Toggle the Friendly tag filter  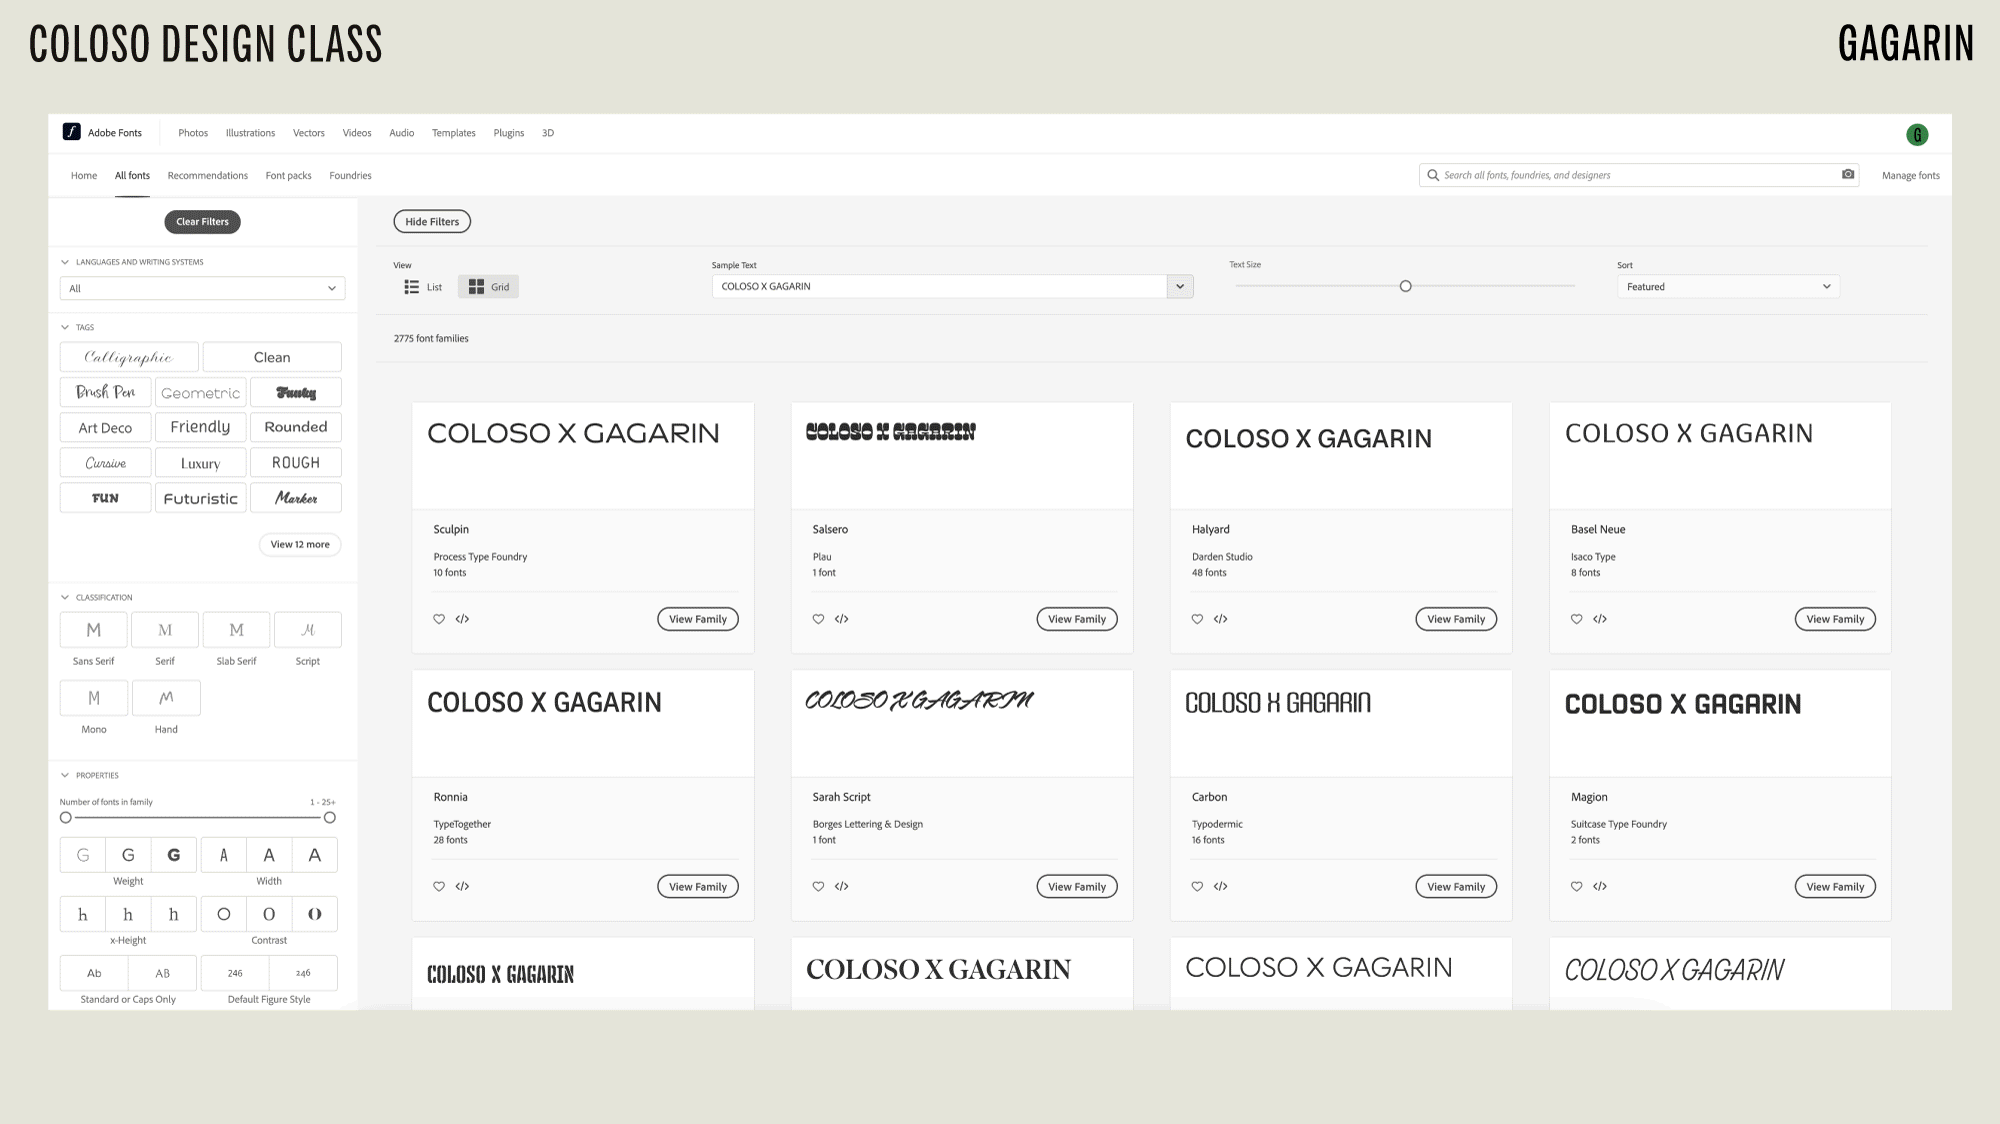[201, 427]
